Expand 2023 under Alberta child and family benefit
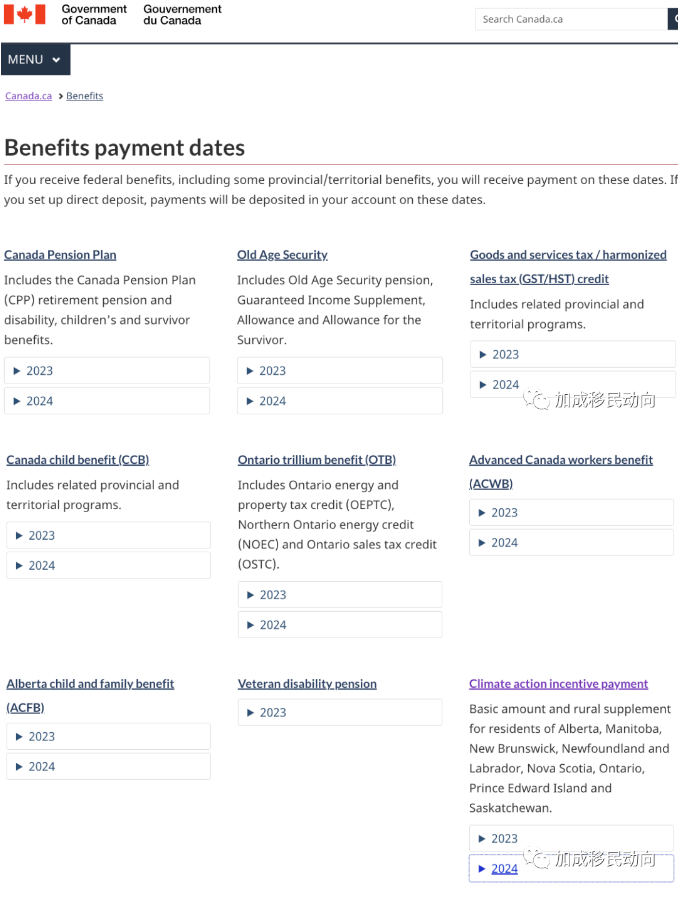This screenshot has height=898, width=682. [x=108, y=736]
